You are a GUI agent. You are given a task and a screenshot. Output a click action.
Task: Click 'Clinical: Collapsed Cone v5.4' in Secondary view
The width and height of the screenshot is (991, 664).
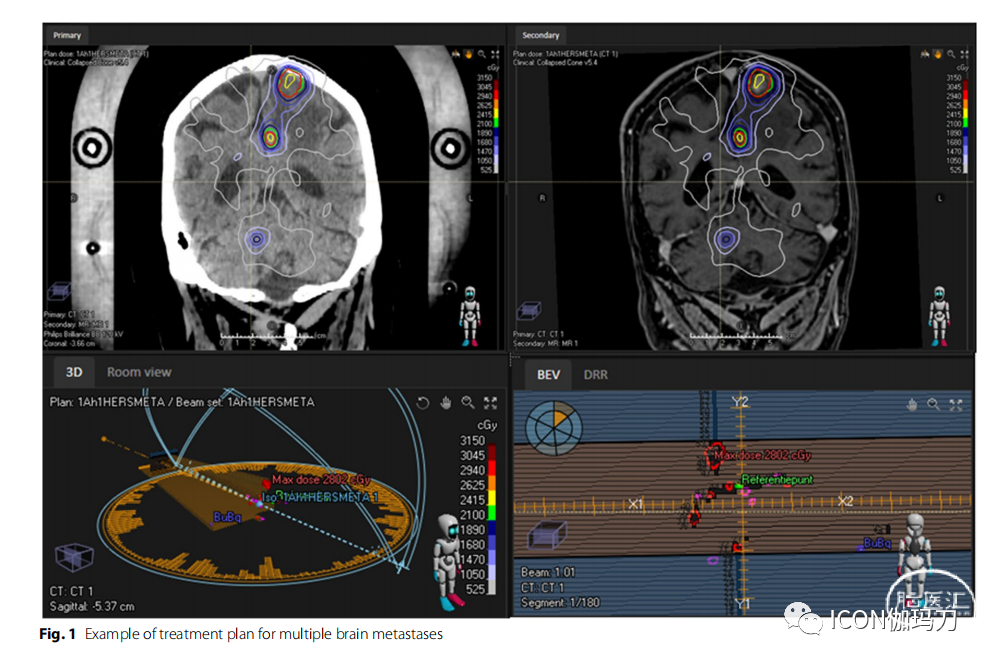[x=555, y=63]
